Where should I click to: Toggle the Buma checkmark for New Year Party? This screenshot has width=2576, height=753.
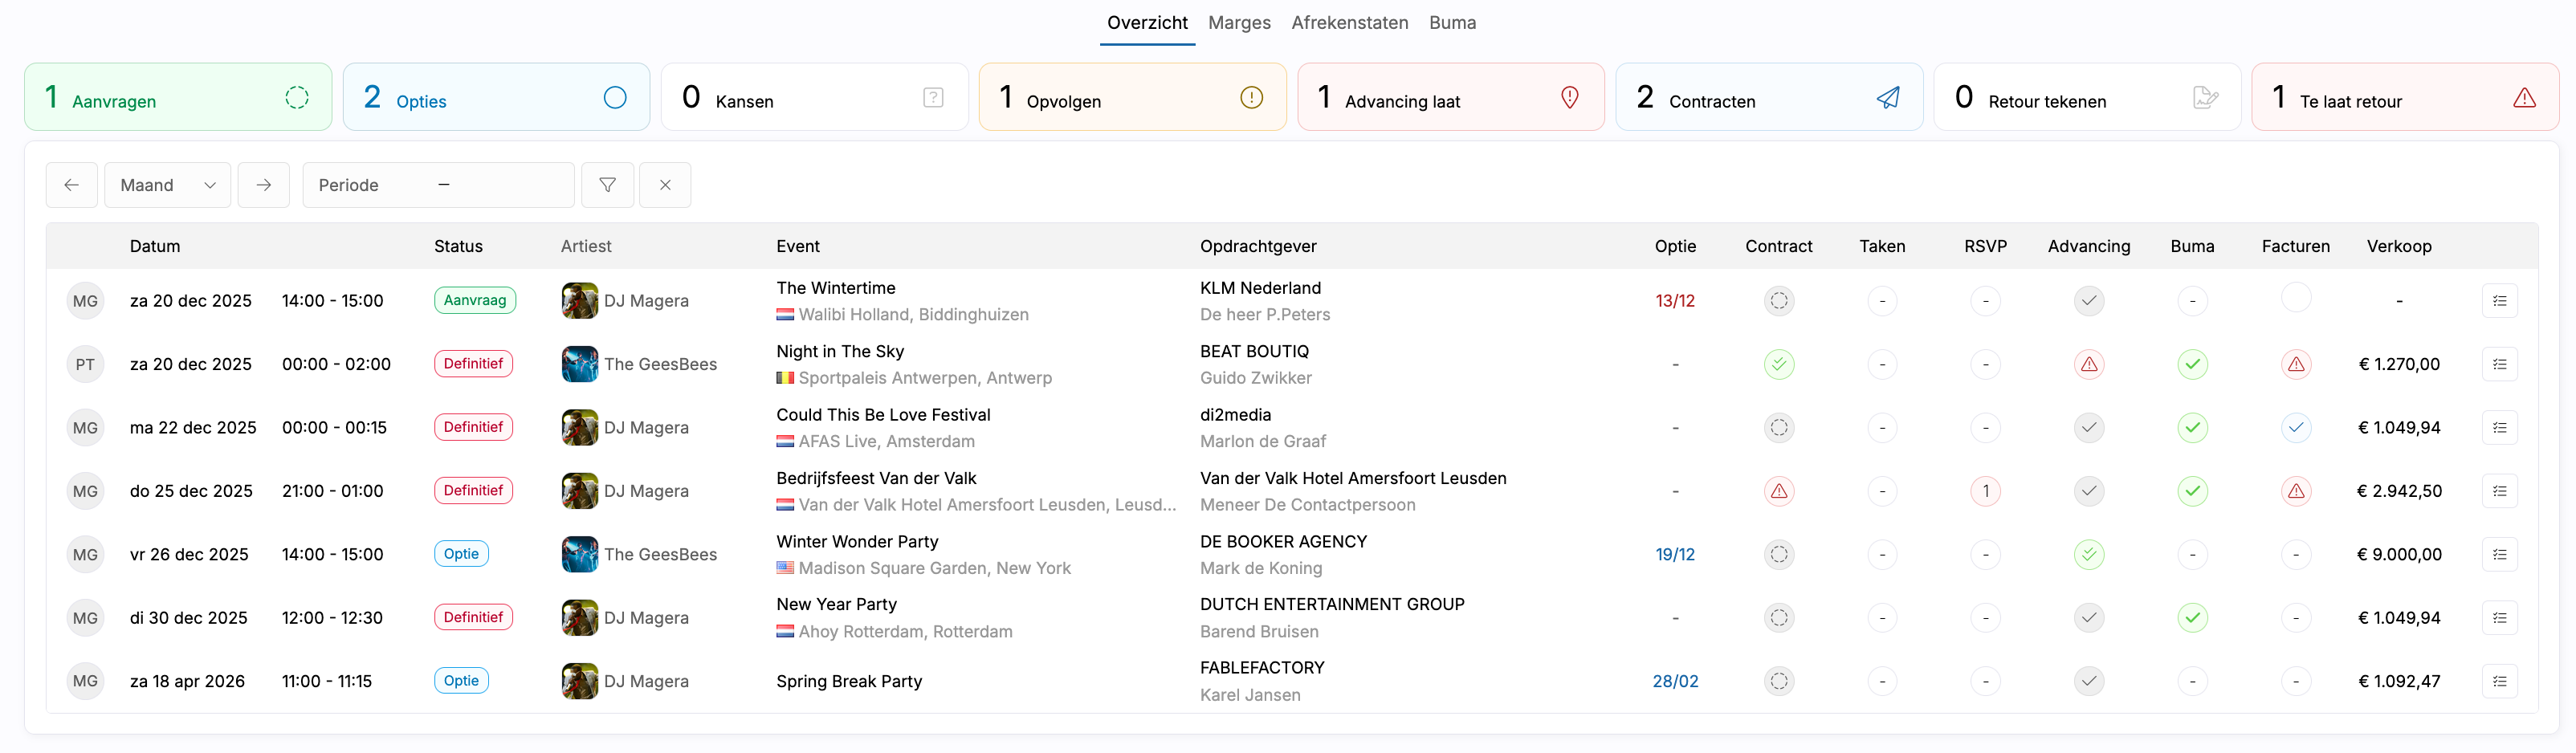click(x=2192, y=618)
